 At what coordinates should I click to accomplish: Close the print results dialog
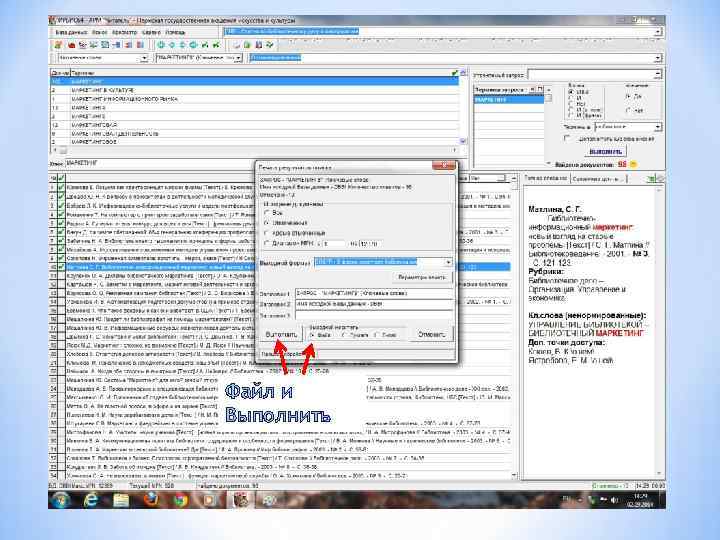pyautogui.click(x=444, y=166)
